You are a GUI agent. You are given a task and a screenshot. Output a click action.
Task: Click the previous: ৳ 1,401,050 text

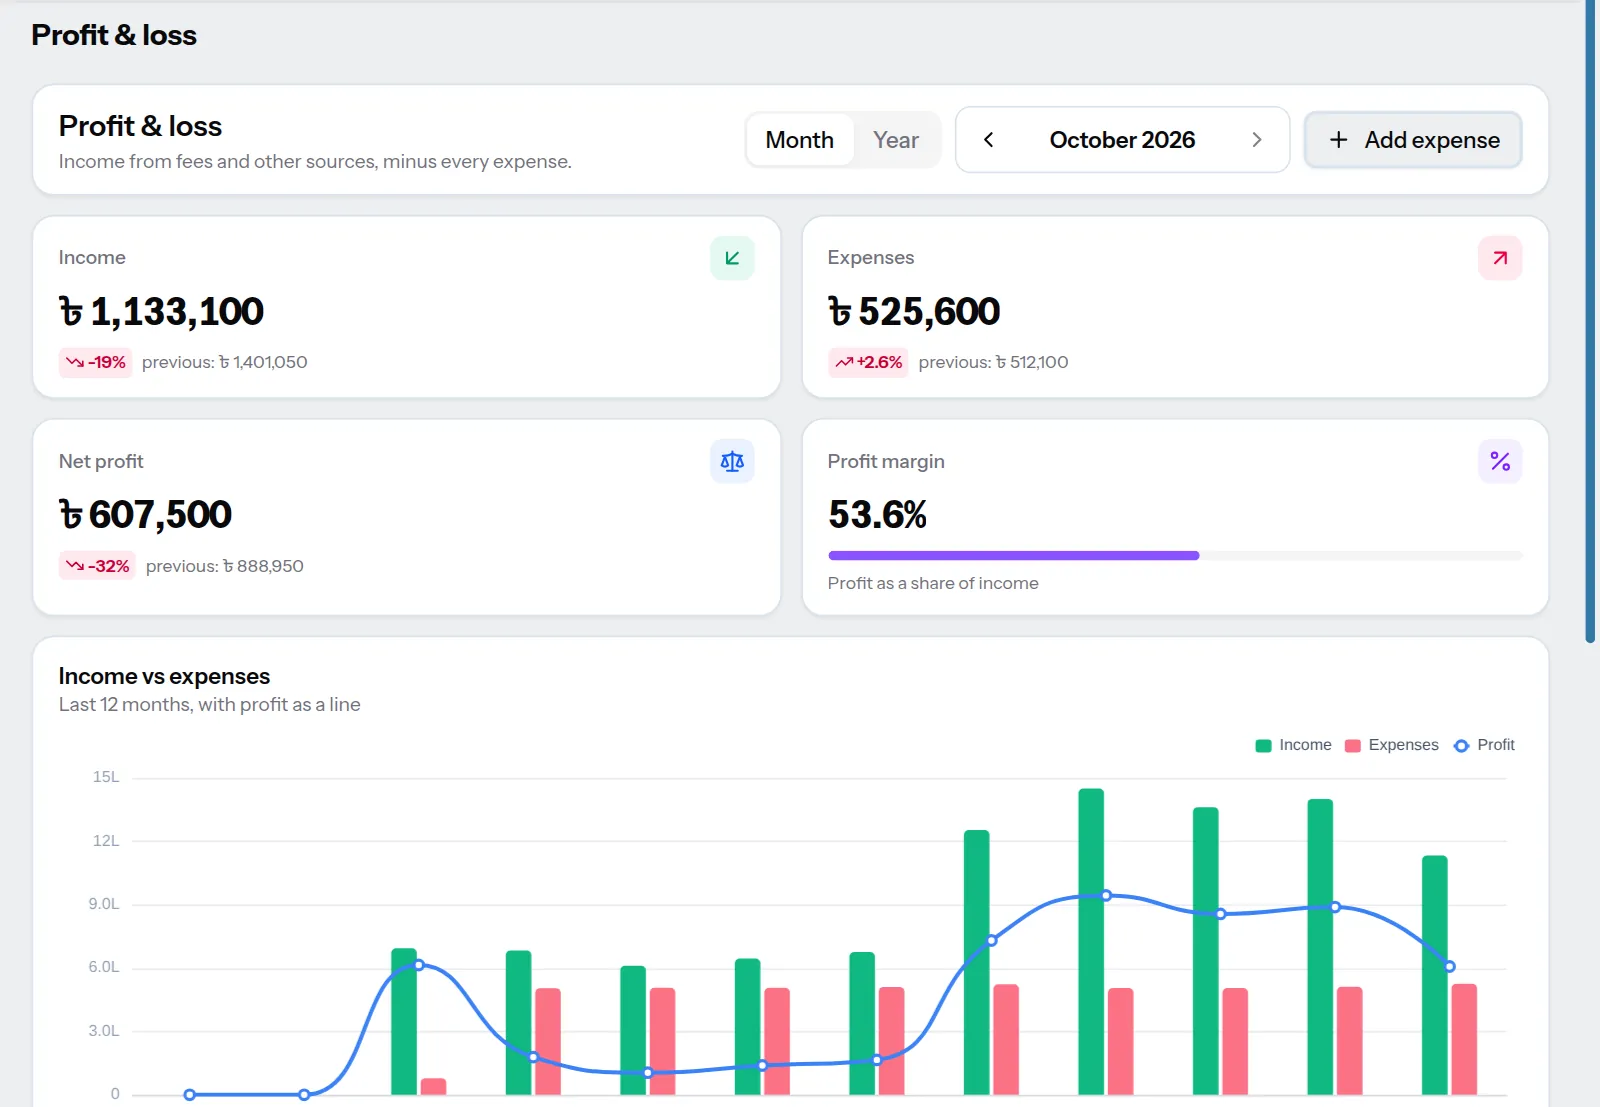pos(225,362)
